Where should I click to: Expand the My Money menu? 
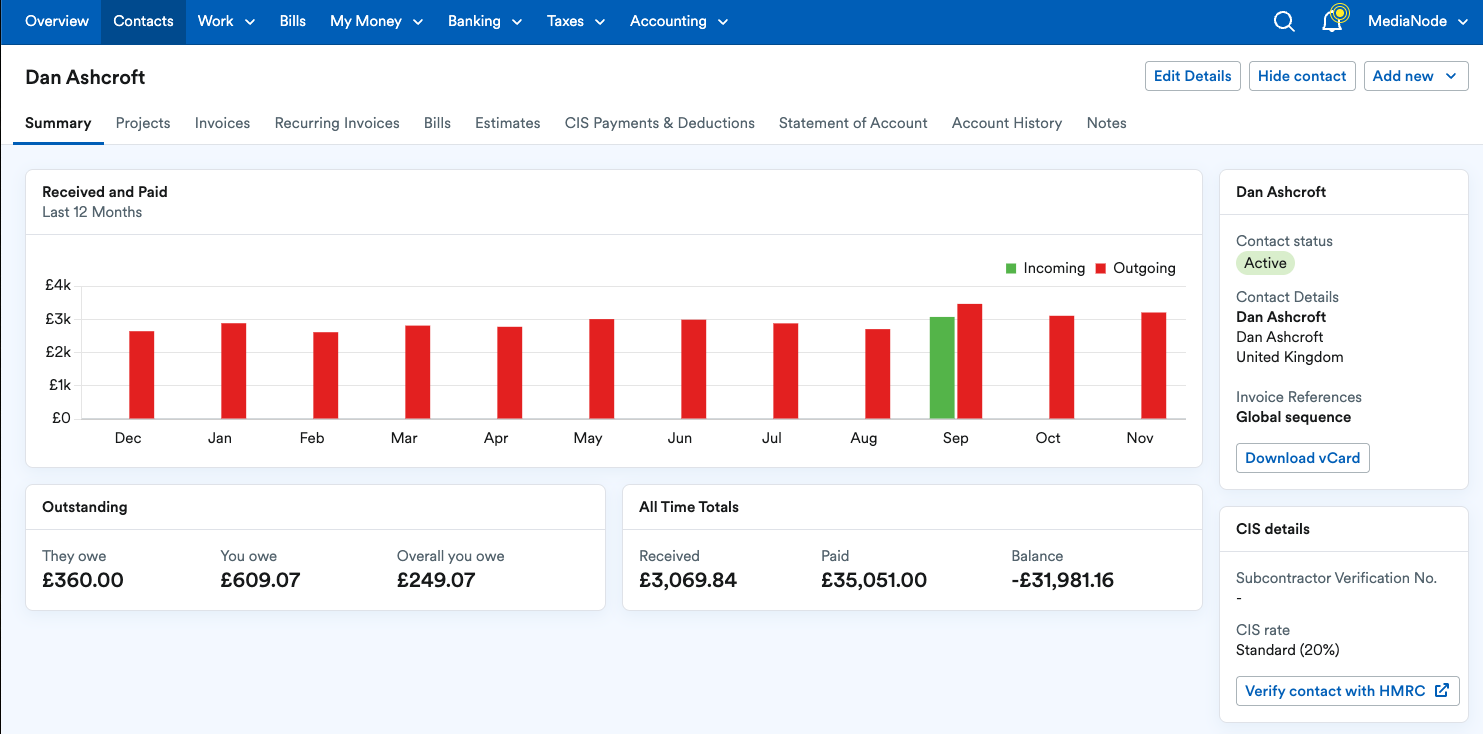point(376,21)
